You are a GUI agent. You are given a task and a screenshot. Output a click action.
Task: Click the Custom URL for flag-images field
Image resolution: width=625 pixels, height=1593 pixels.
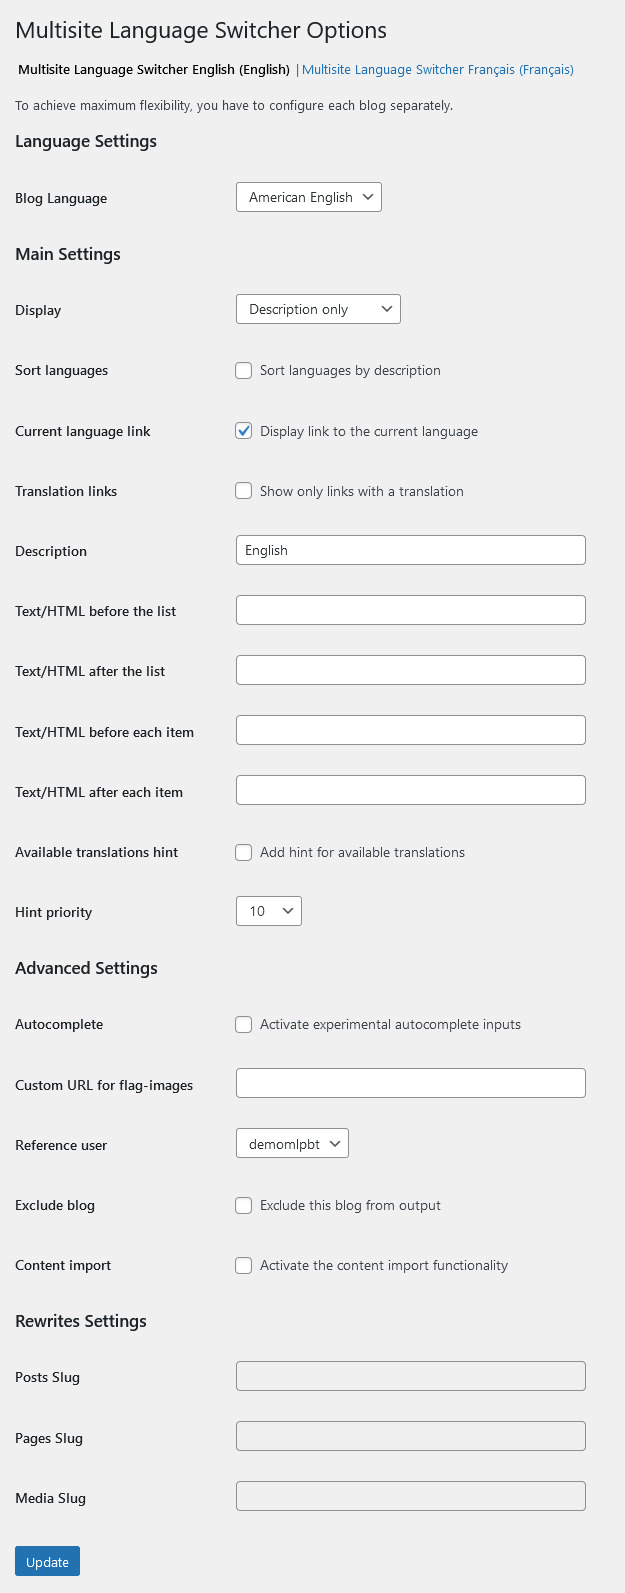tap(410, 1084)
